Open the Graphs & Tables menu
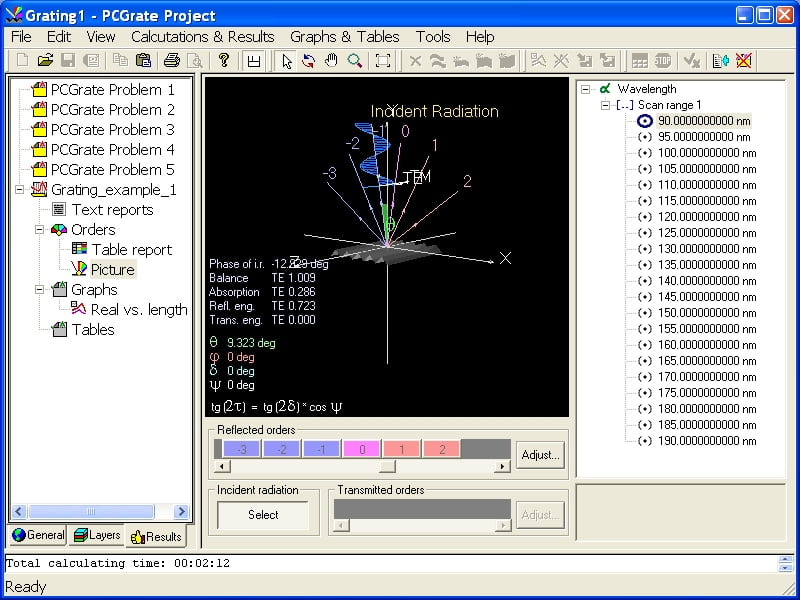Image resolution: width=800 pixels, height=600 pixels. 344,37
